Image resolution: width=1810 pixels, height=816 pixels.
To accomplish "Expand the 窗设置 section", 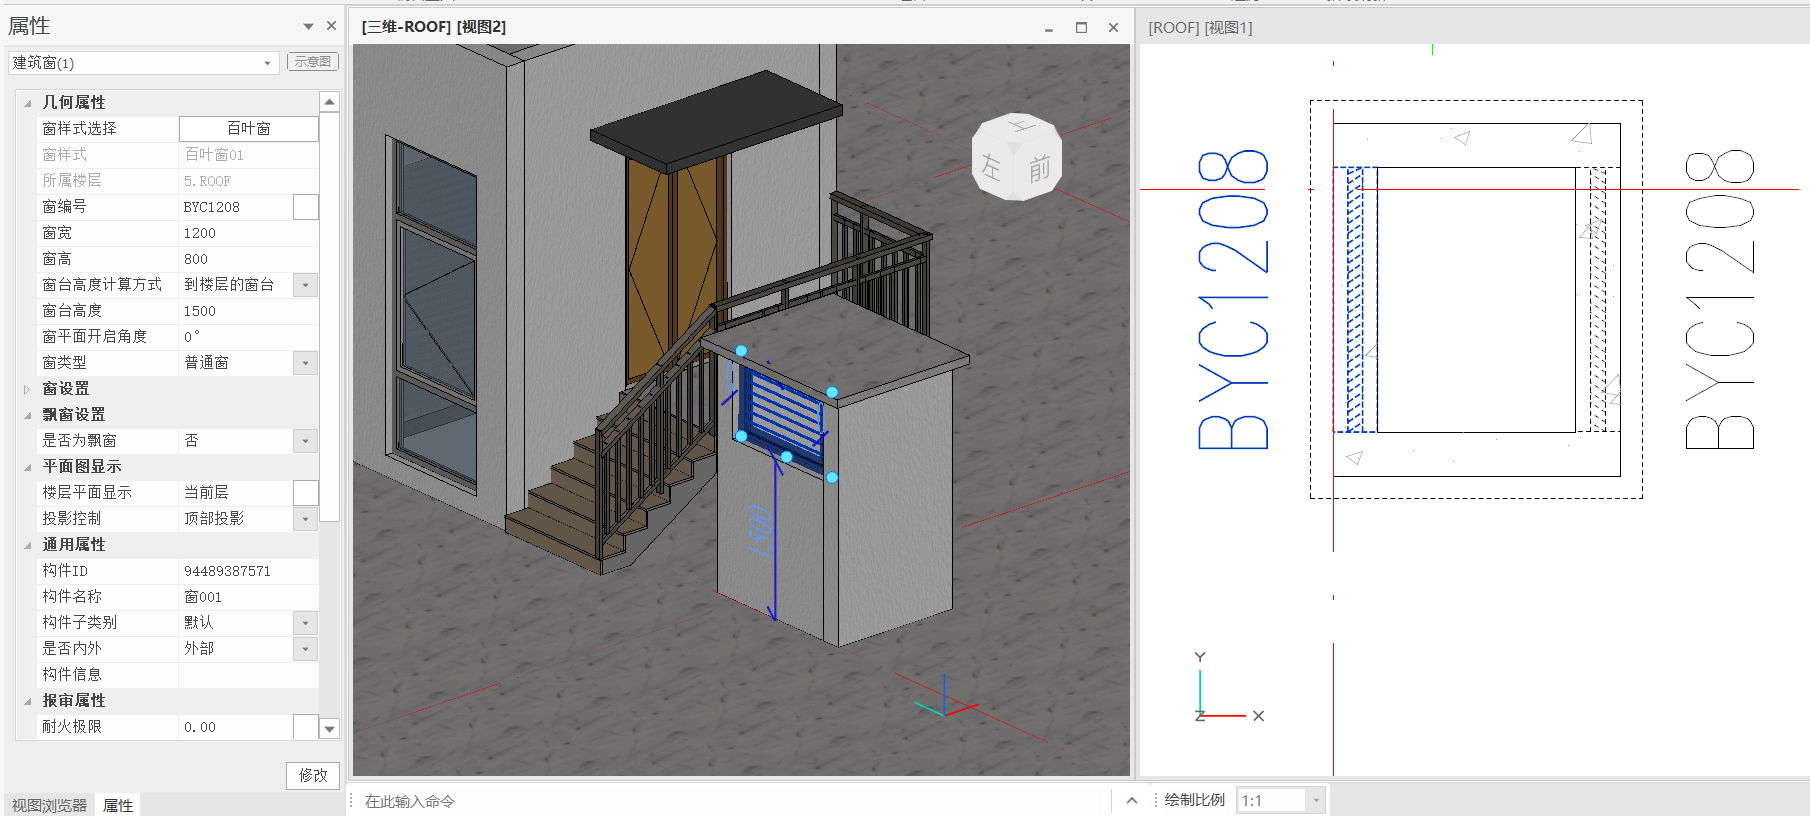I will pos(28,389).
